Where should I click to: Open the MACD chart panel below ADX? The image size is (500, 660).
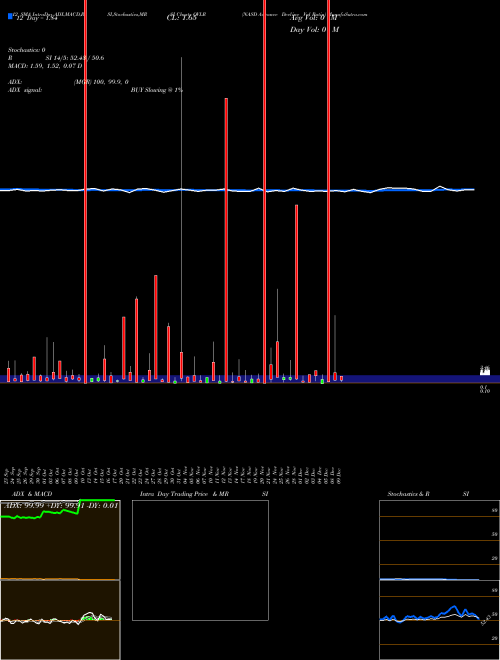point(60,620)
